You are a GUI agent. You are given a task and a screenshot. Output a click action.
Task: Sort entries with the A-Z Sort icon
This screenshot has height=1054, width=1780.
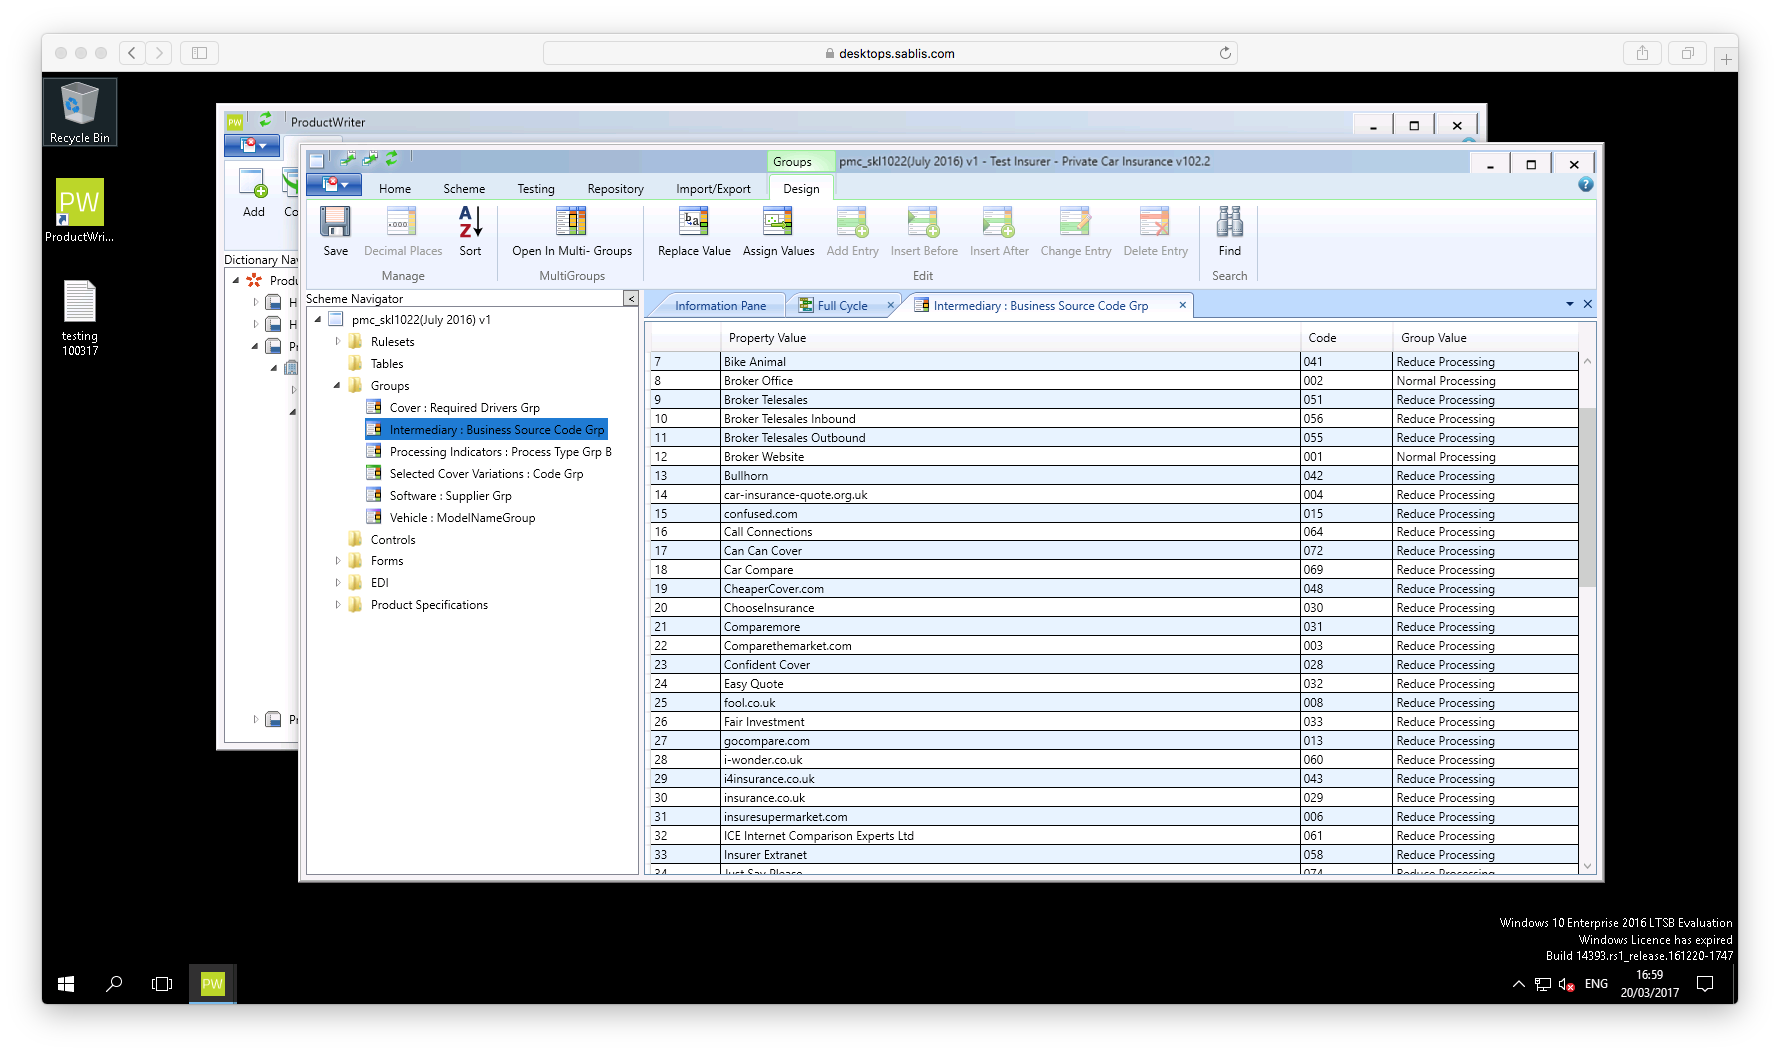tap(470, 222)
